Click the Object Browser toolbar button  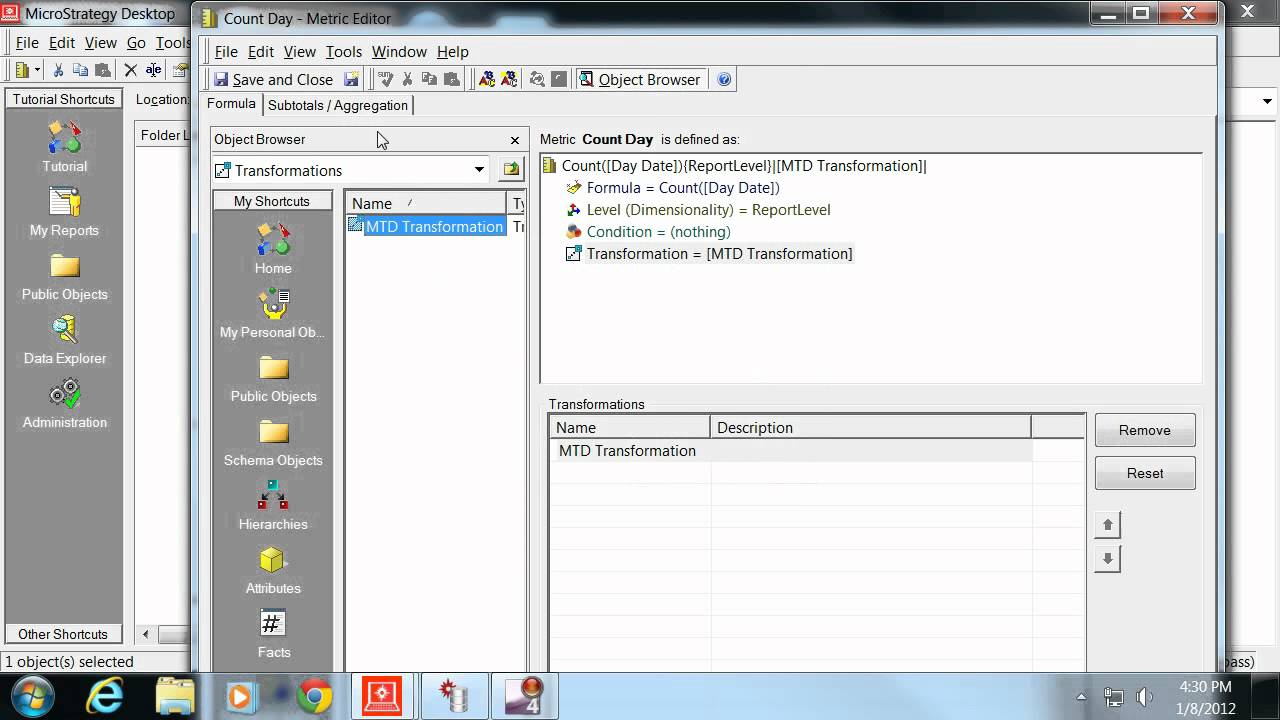(640, 80)
